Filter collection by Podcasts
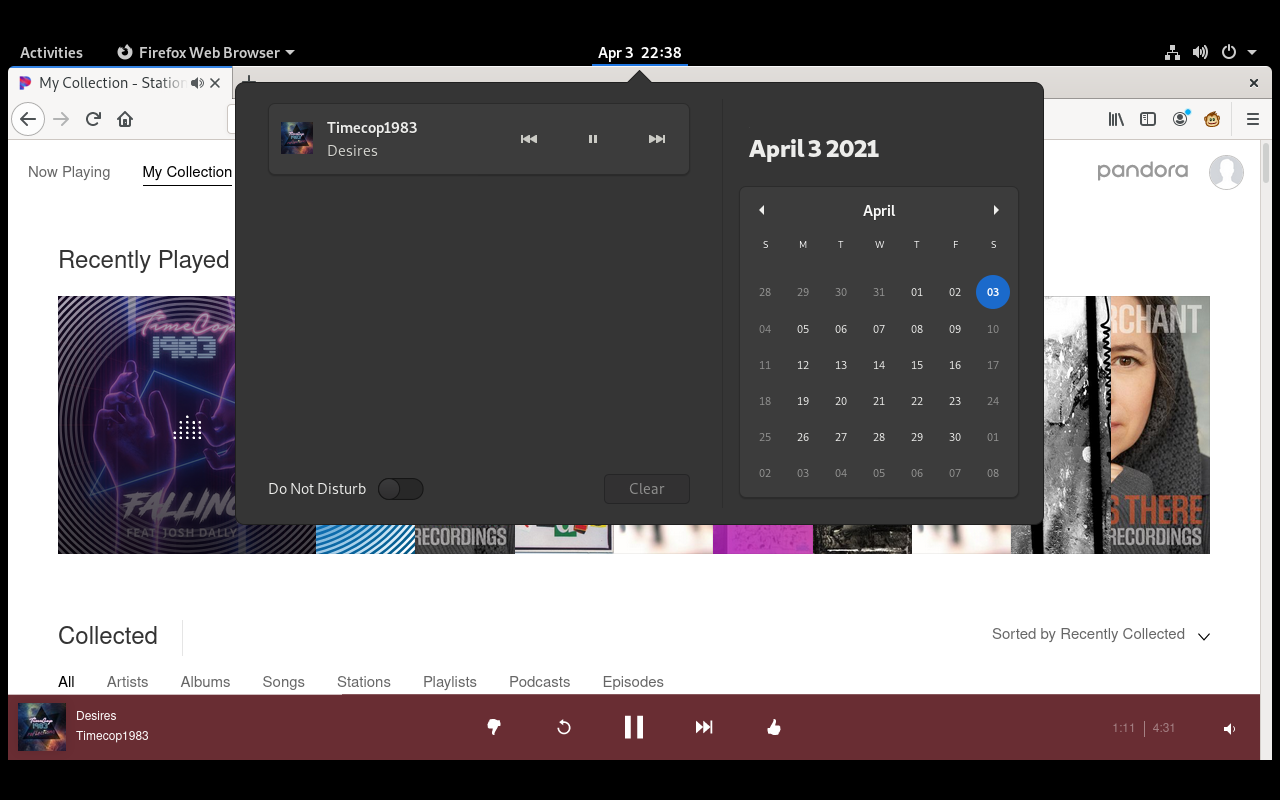The height and width of the screenshot is (800, 1280). pos(539,682)
